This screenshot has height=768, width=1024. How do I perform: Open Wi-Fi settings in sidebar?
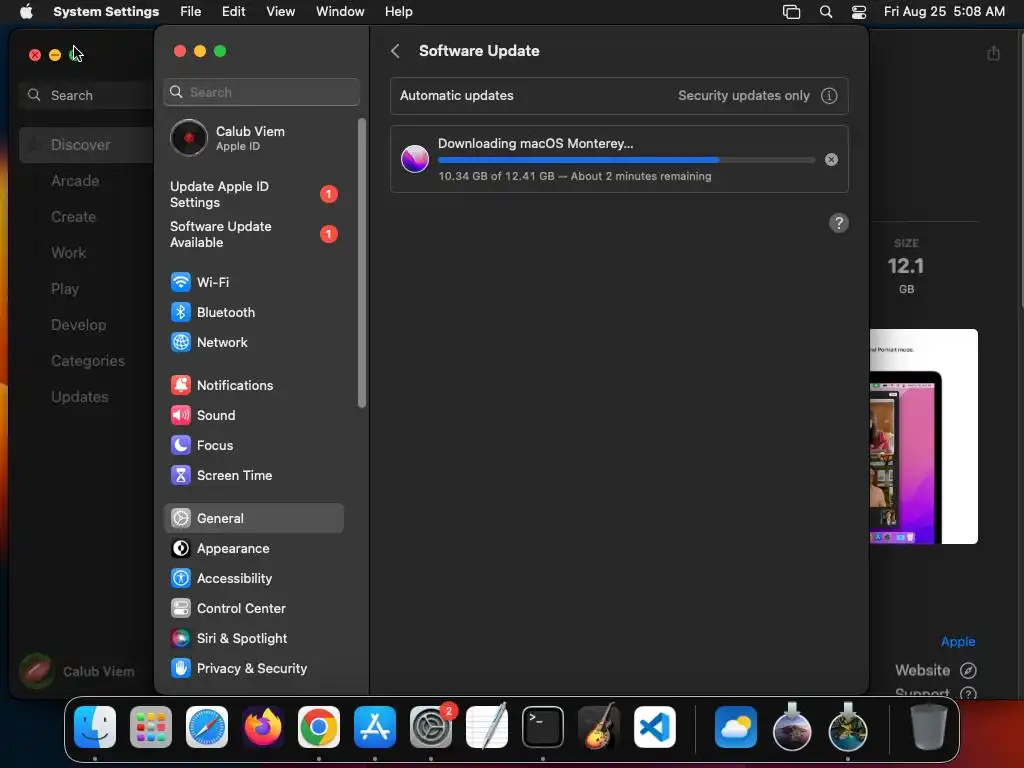point(253,282)
